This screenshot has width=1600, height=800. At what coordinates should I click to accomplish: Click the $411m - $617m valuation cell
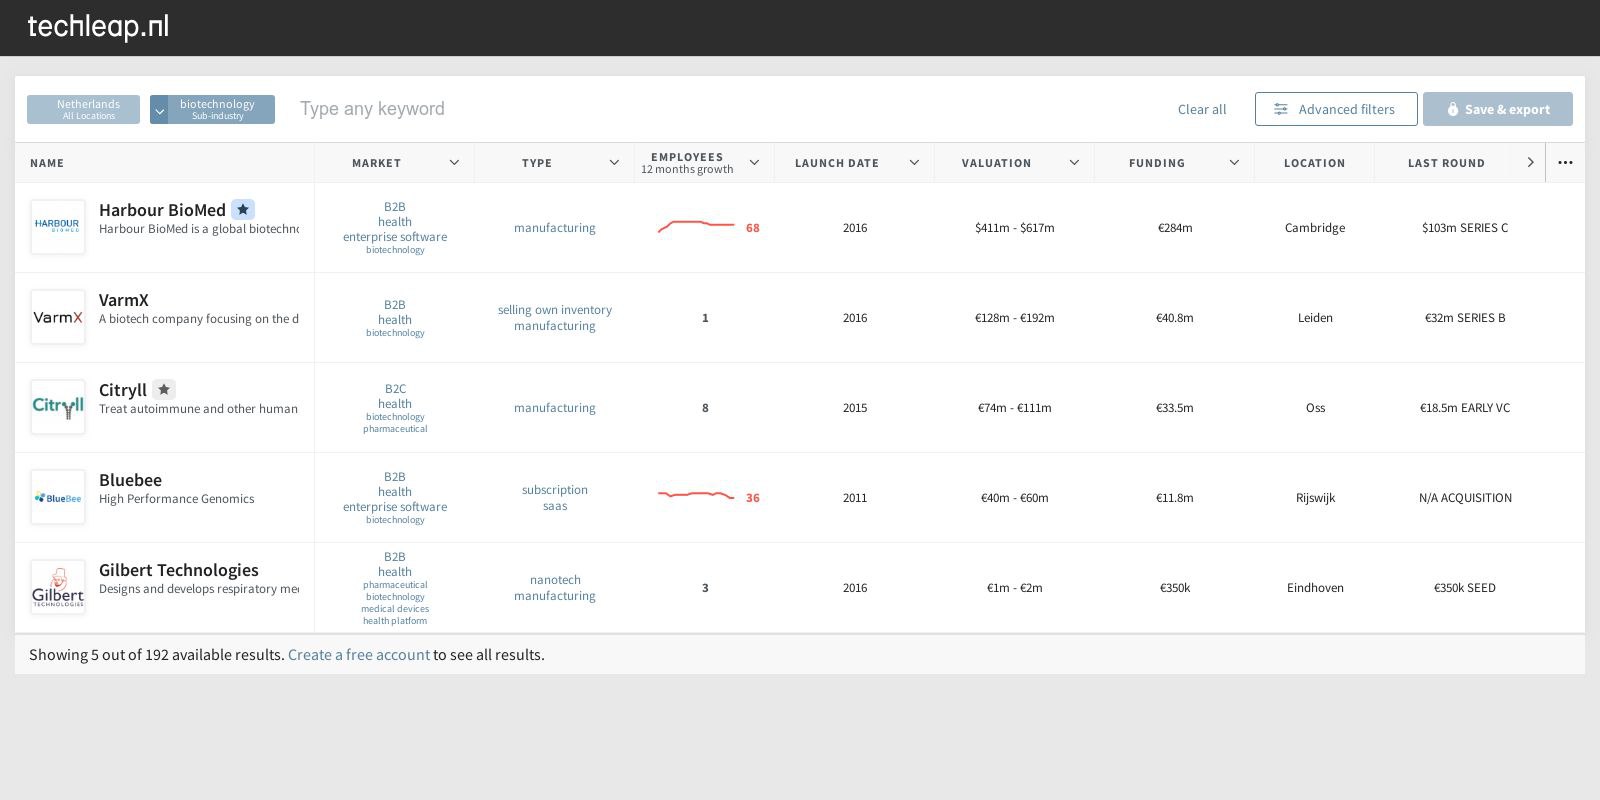click(1015, 228)
